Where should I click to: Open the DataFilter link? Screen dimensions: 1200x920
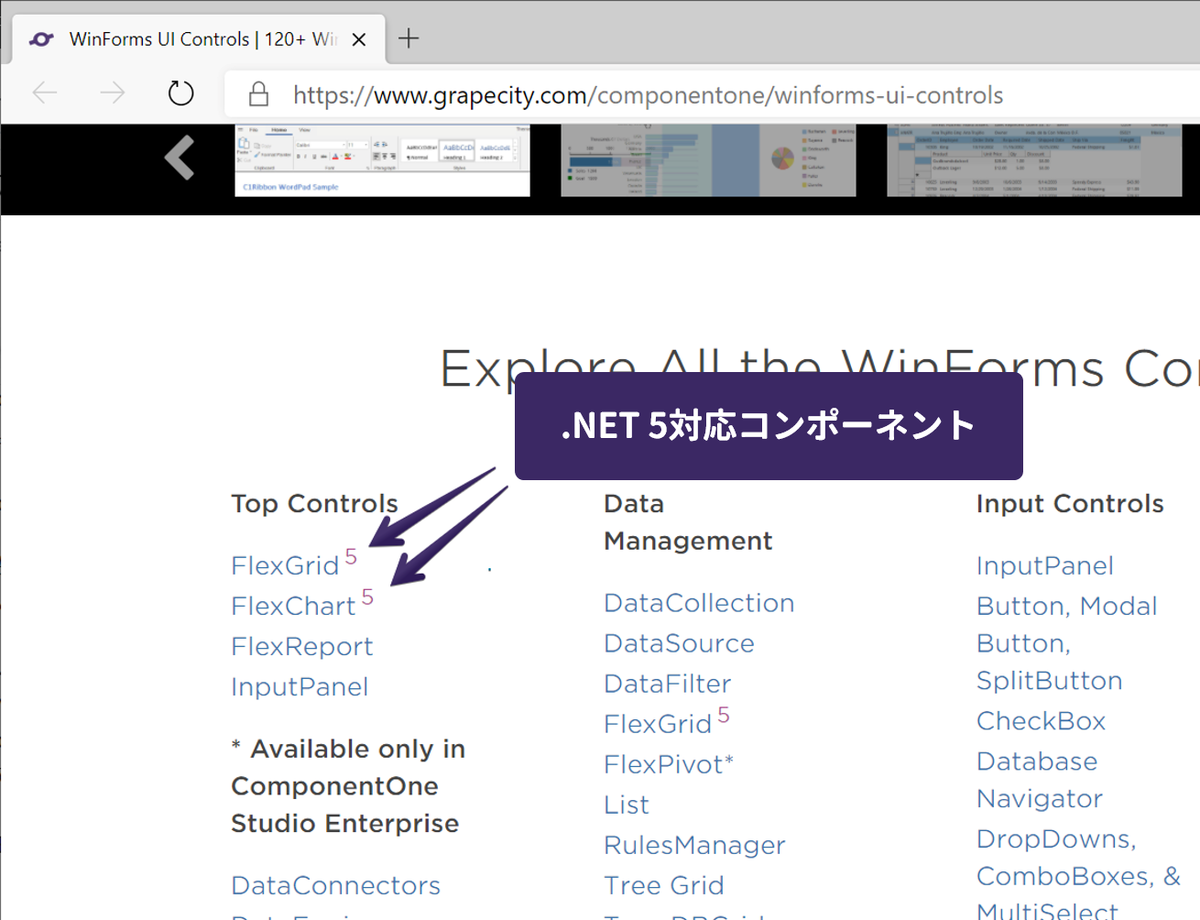[x=668, y=684]
